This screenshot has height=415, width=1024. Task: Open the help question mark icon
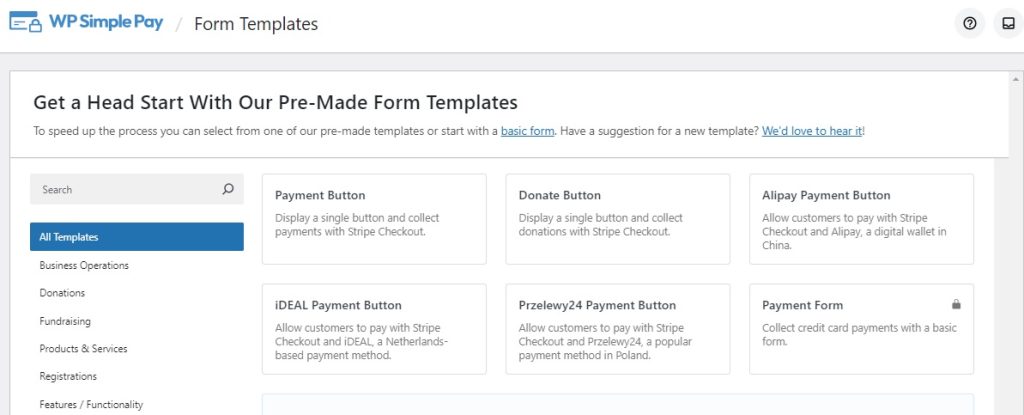click(x=969, y=24)
